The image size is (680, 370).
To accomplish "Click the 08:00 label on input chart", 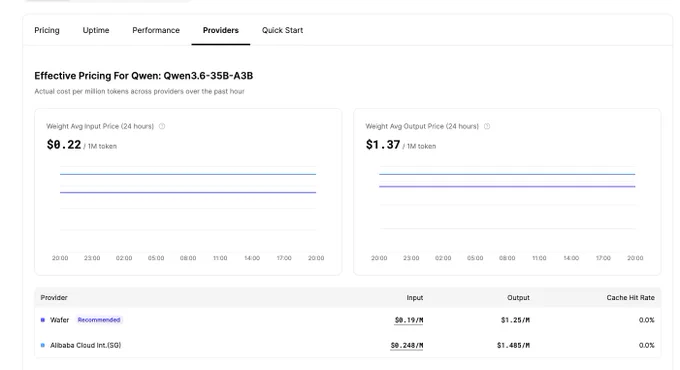I will 188,258.
